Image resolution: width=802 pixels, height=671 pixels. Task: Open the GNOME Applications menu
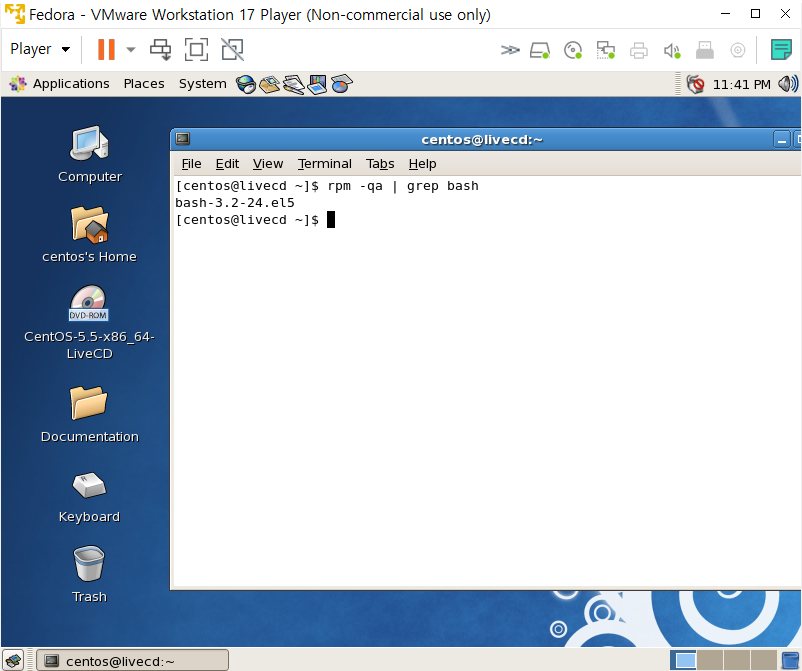click(x=59, y=83)
